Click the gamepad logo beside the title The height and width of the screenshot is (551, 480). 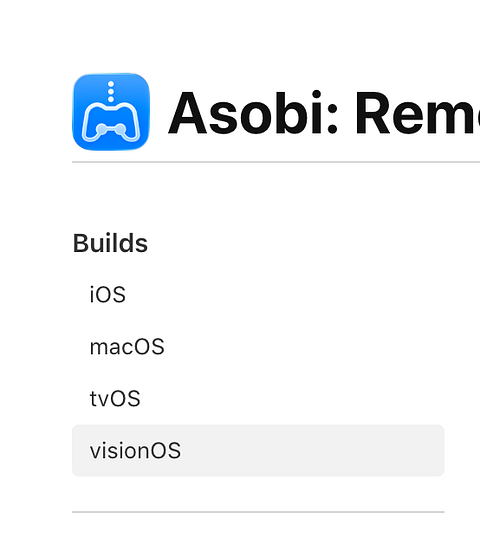click(x=111, y=112)
